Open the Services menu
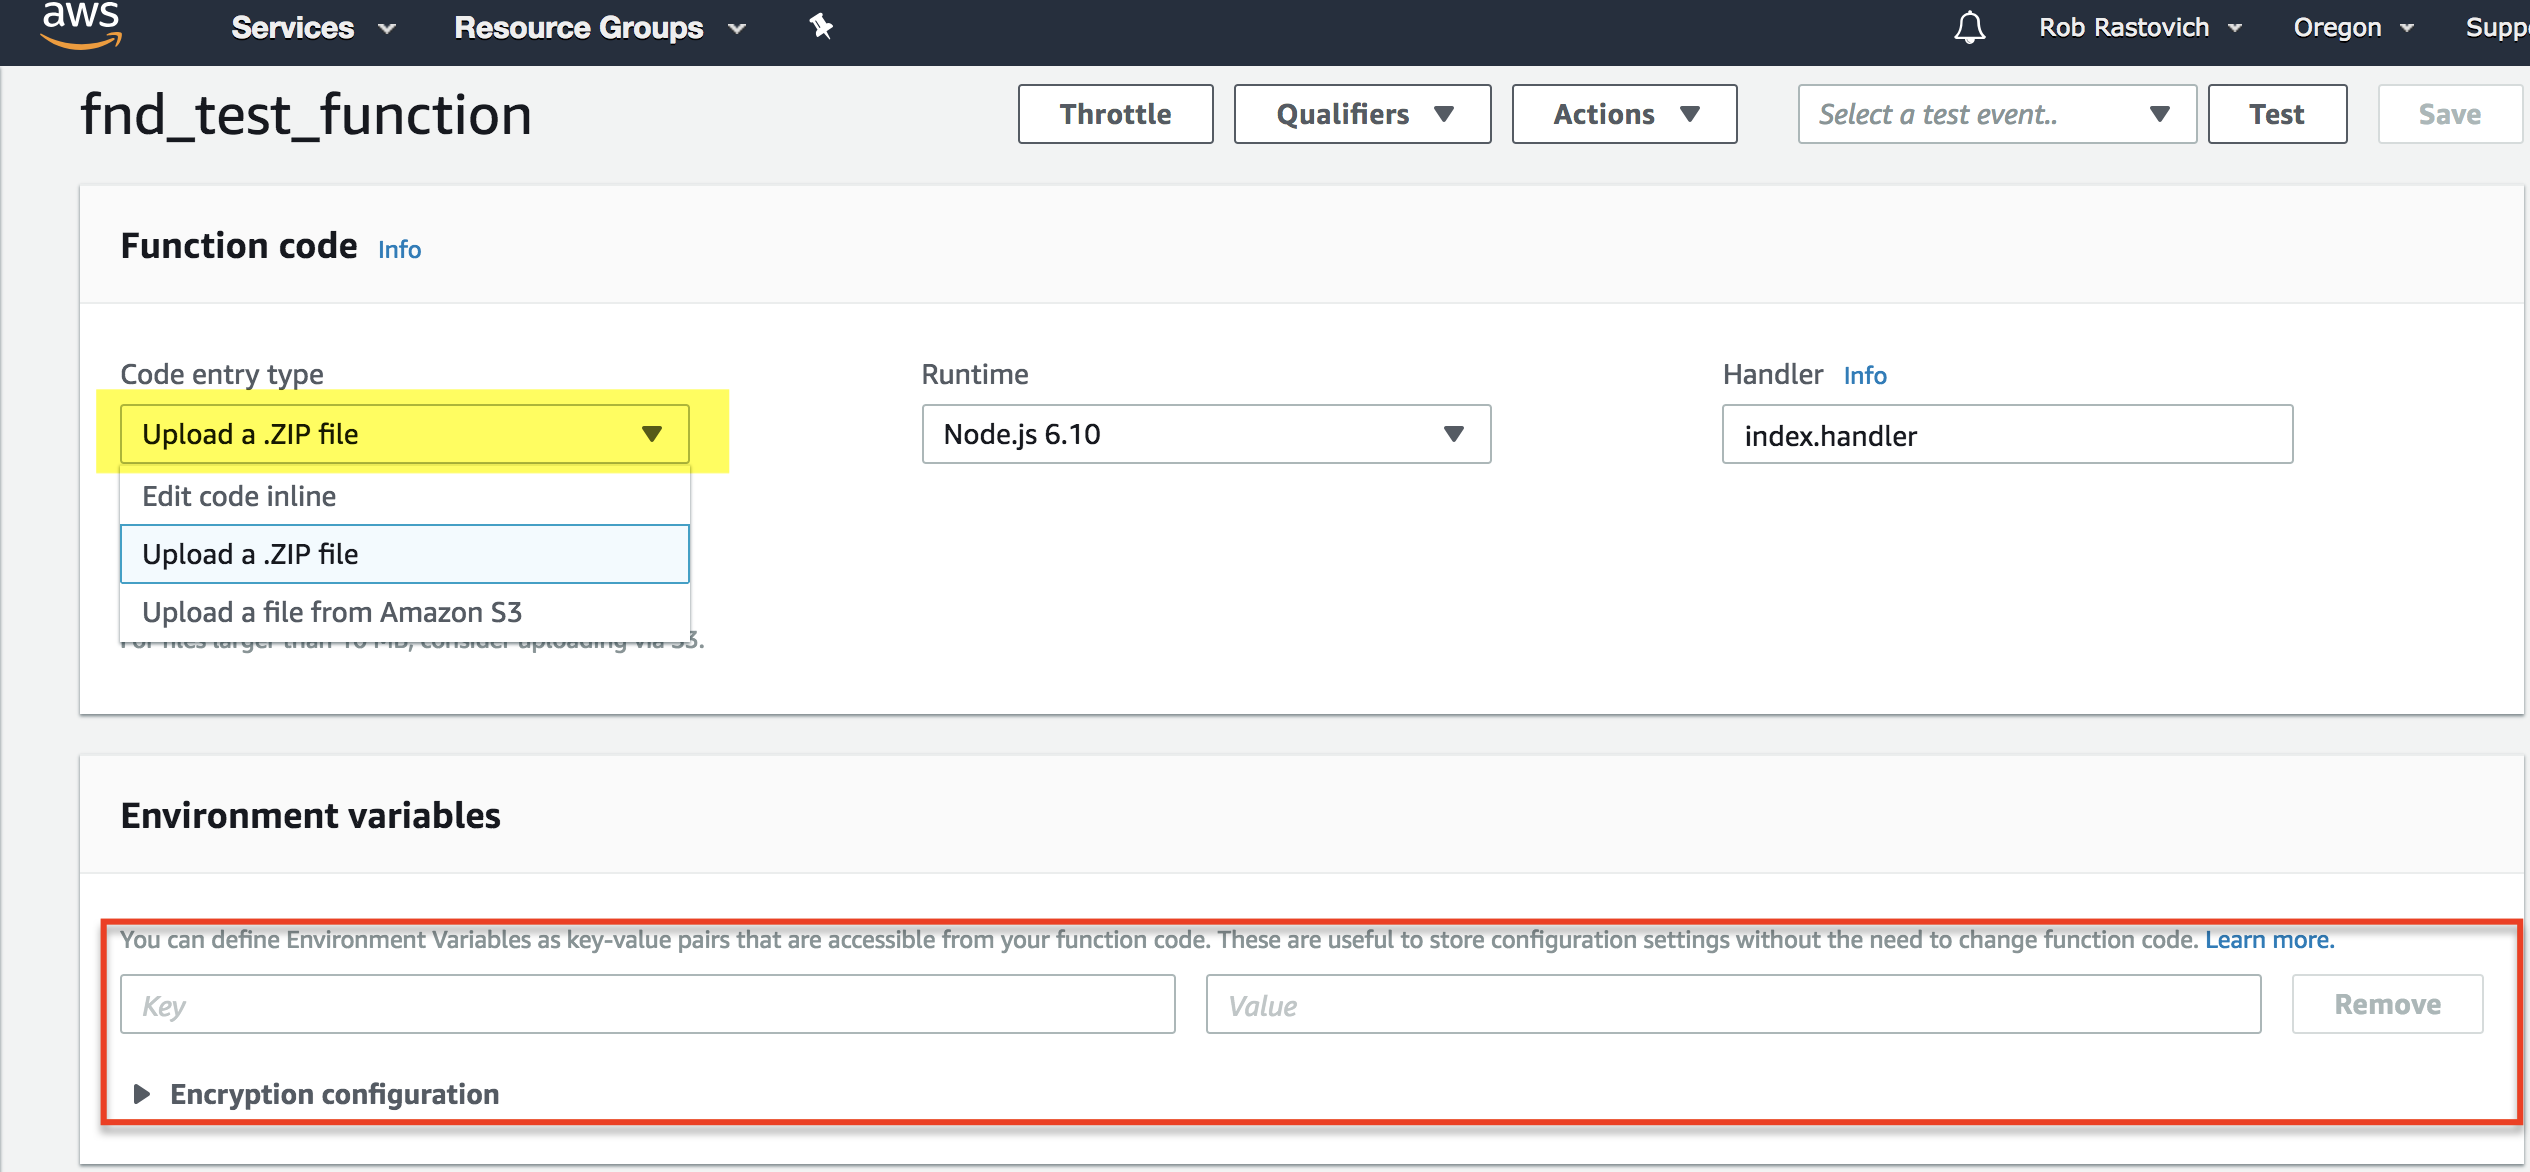This screenshot has width=2530, height=1172. tap(313, 28)
